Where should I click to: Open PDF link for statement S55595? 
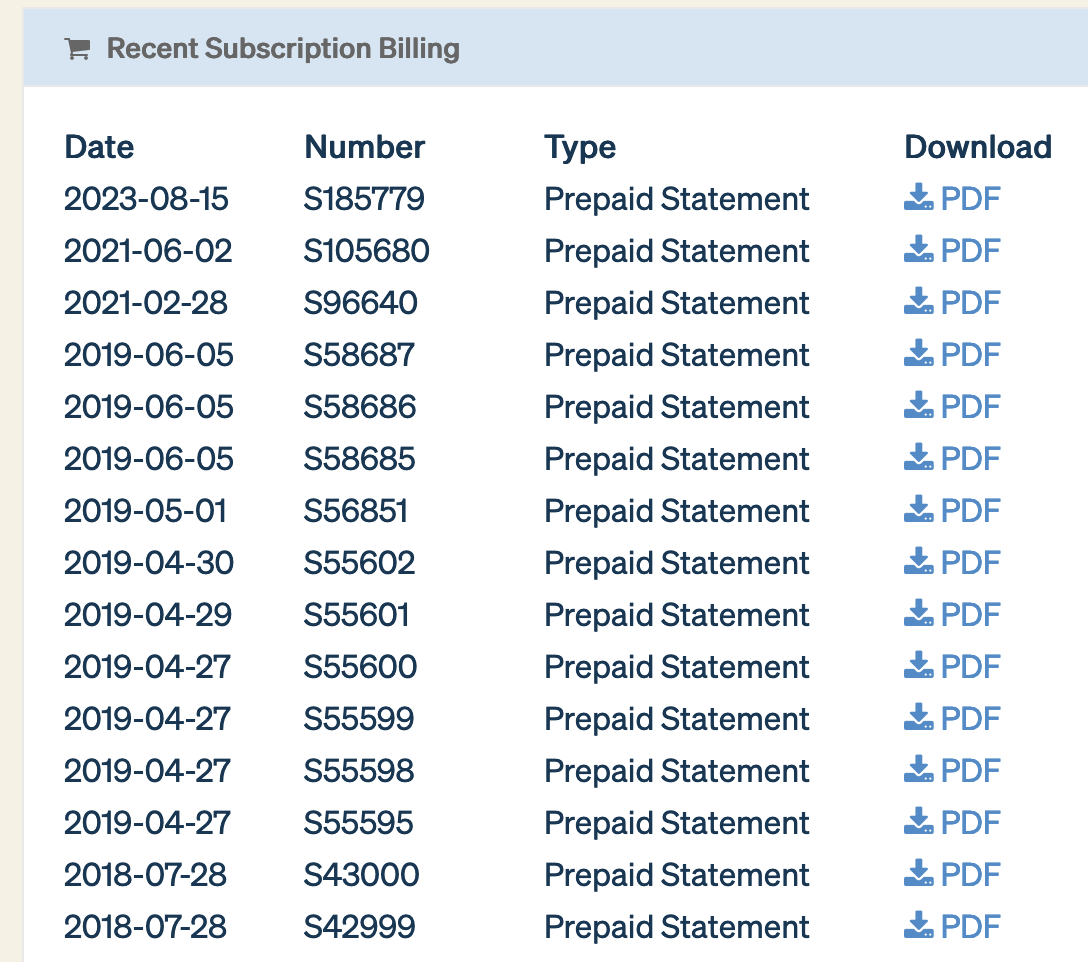tap(969, 823)
